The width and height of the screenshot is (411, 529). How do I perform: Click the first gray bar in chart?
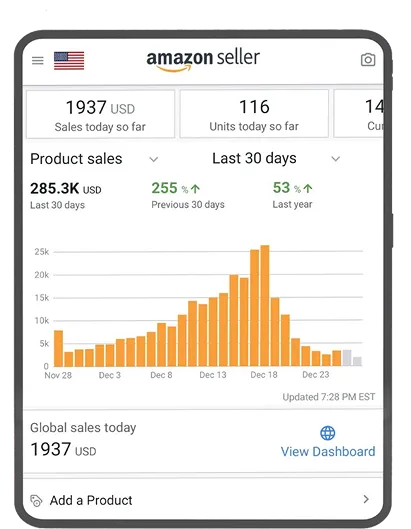(347, 358)
